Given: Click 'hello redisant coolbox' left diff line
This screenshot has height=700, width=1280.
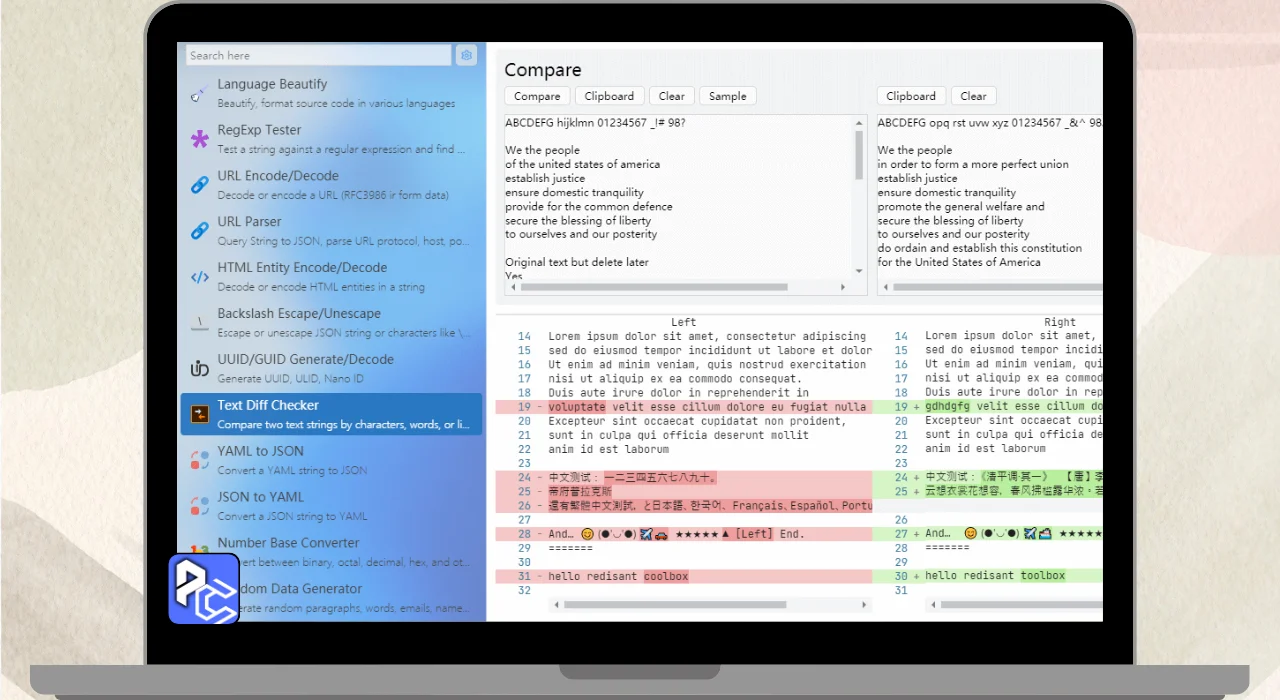Looking at the screenshot, I should click(x=618, y=576).
